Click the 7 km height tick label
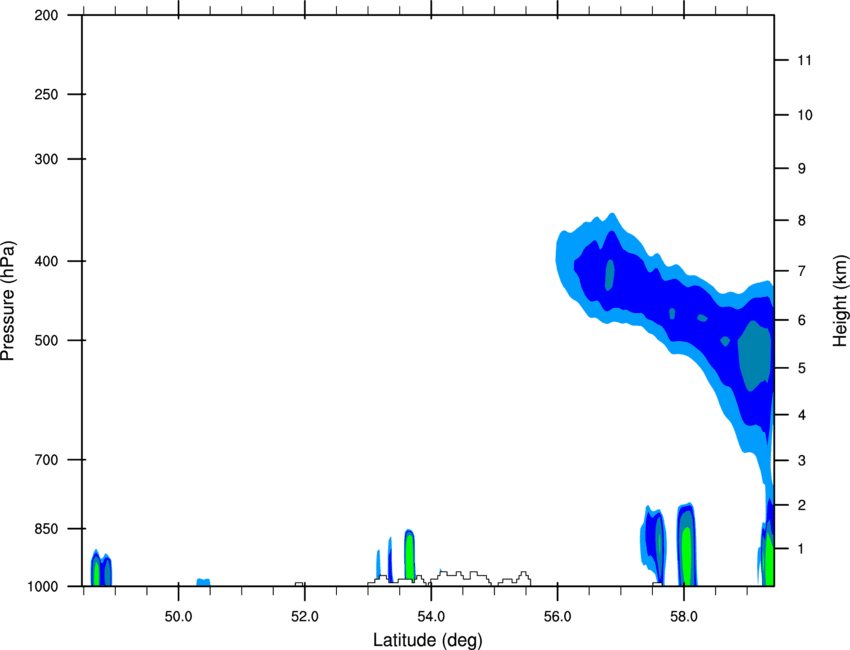This screenshot has height=650, width=850. (x=802, y=271)
